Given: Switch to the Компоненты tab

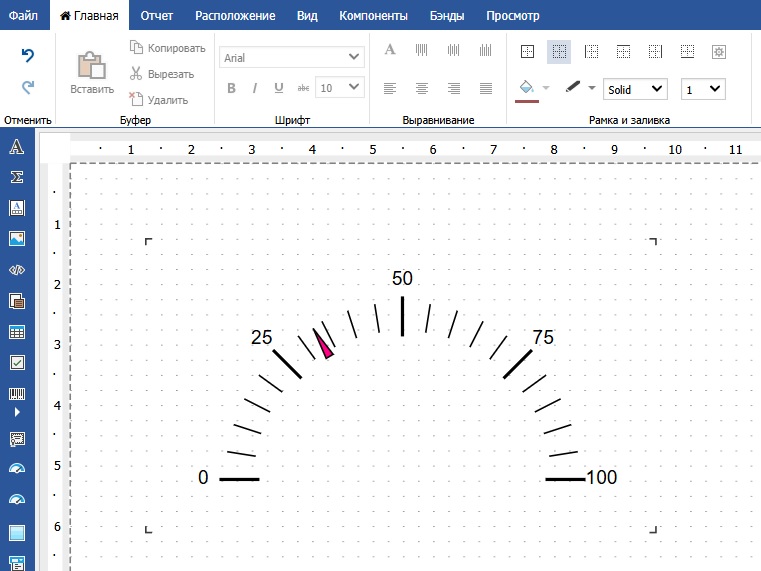Looking at the screenshot, I should pyautogui.click(x=373, y=16).
